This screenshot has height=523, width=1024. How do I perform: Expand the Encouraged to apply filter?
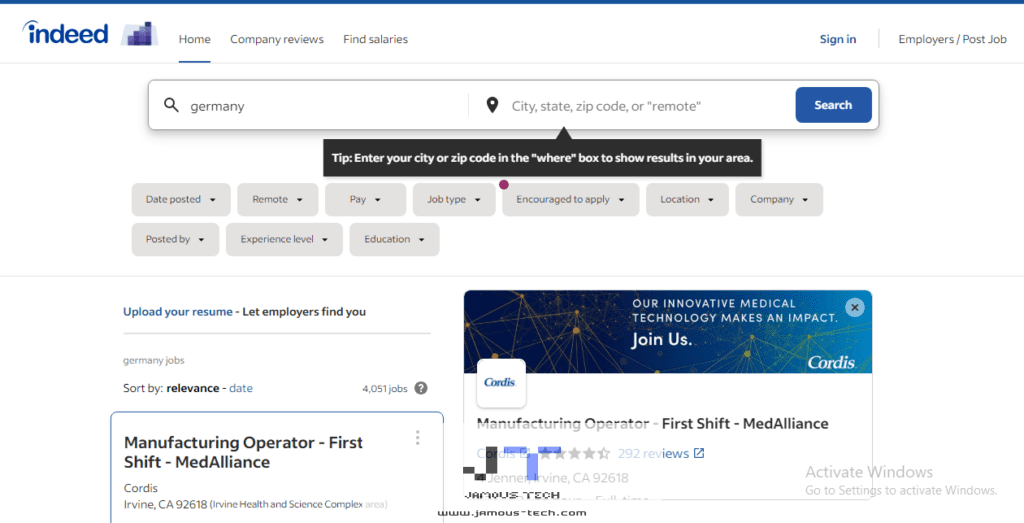click(x=571, y=200)
